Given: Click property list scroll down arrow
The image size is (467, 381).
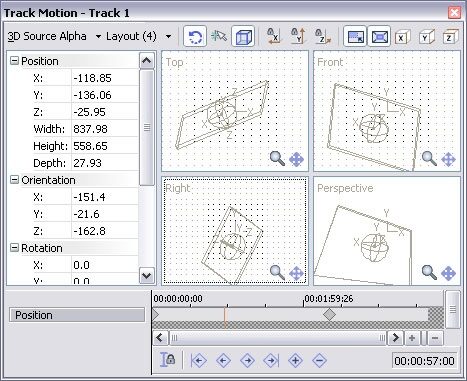Looking at the screenshot, I should point(147,275).
